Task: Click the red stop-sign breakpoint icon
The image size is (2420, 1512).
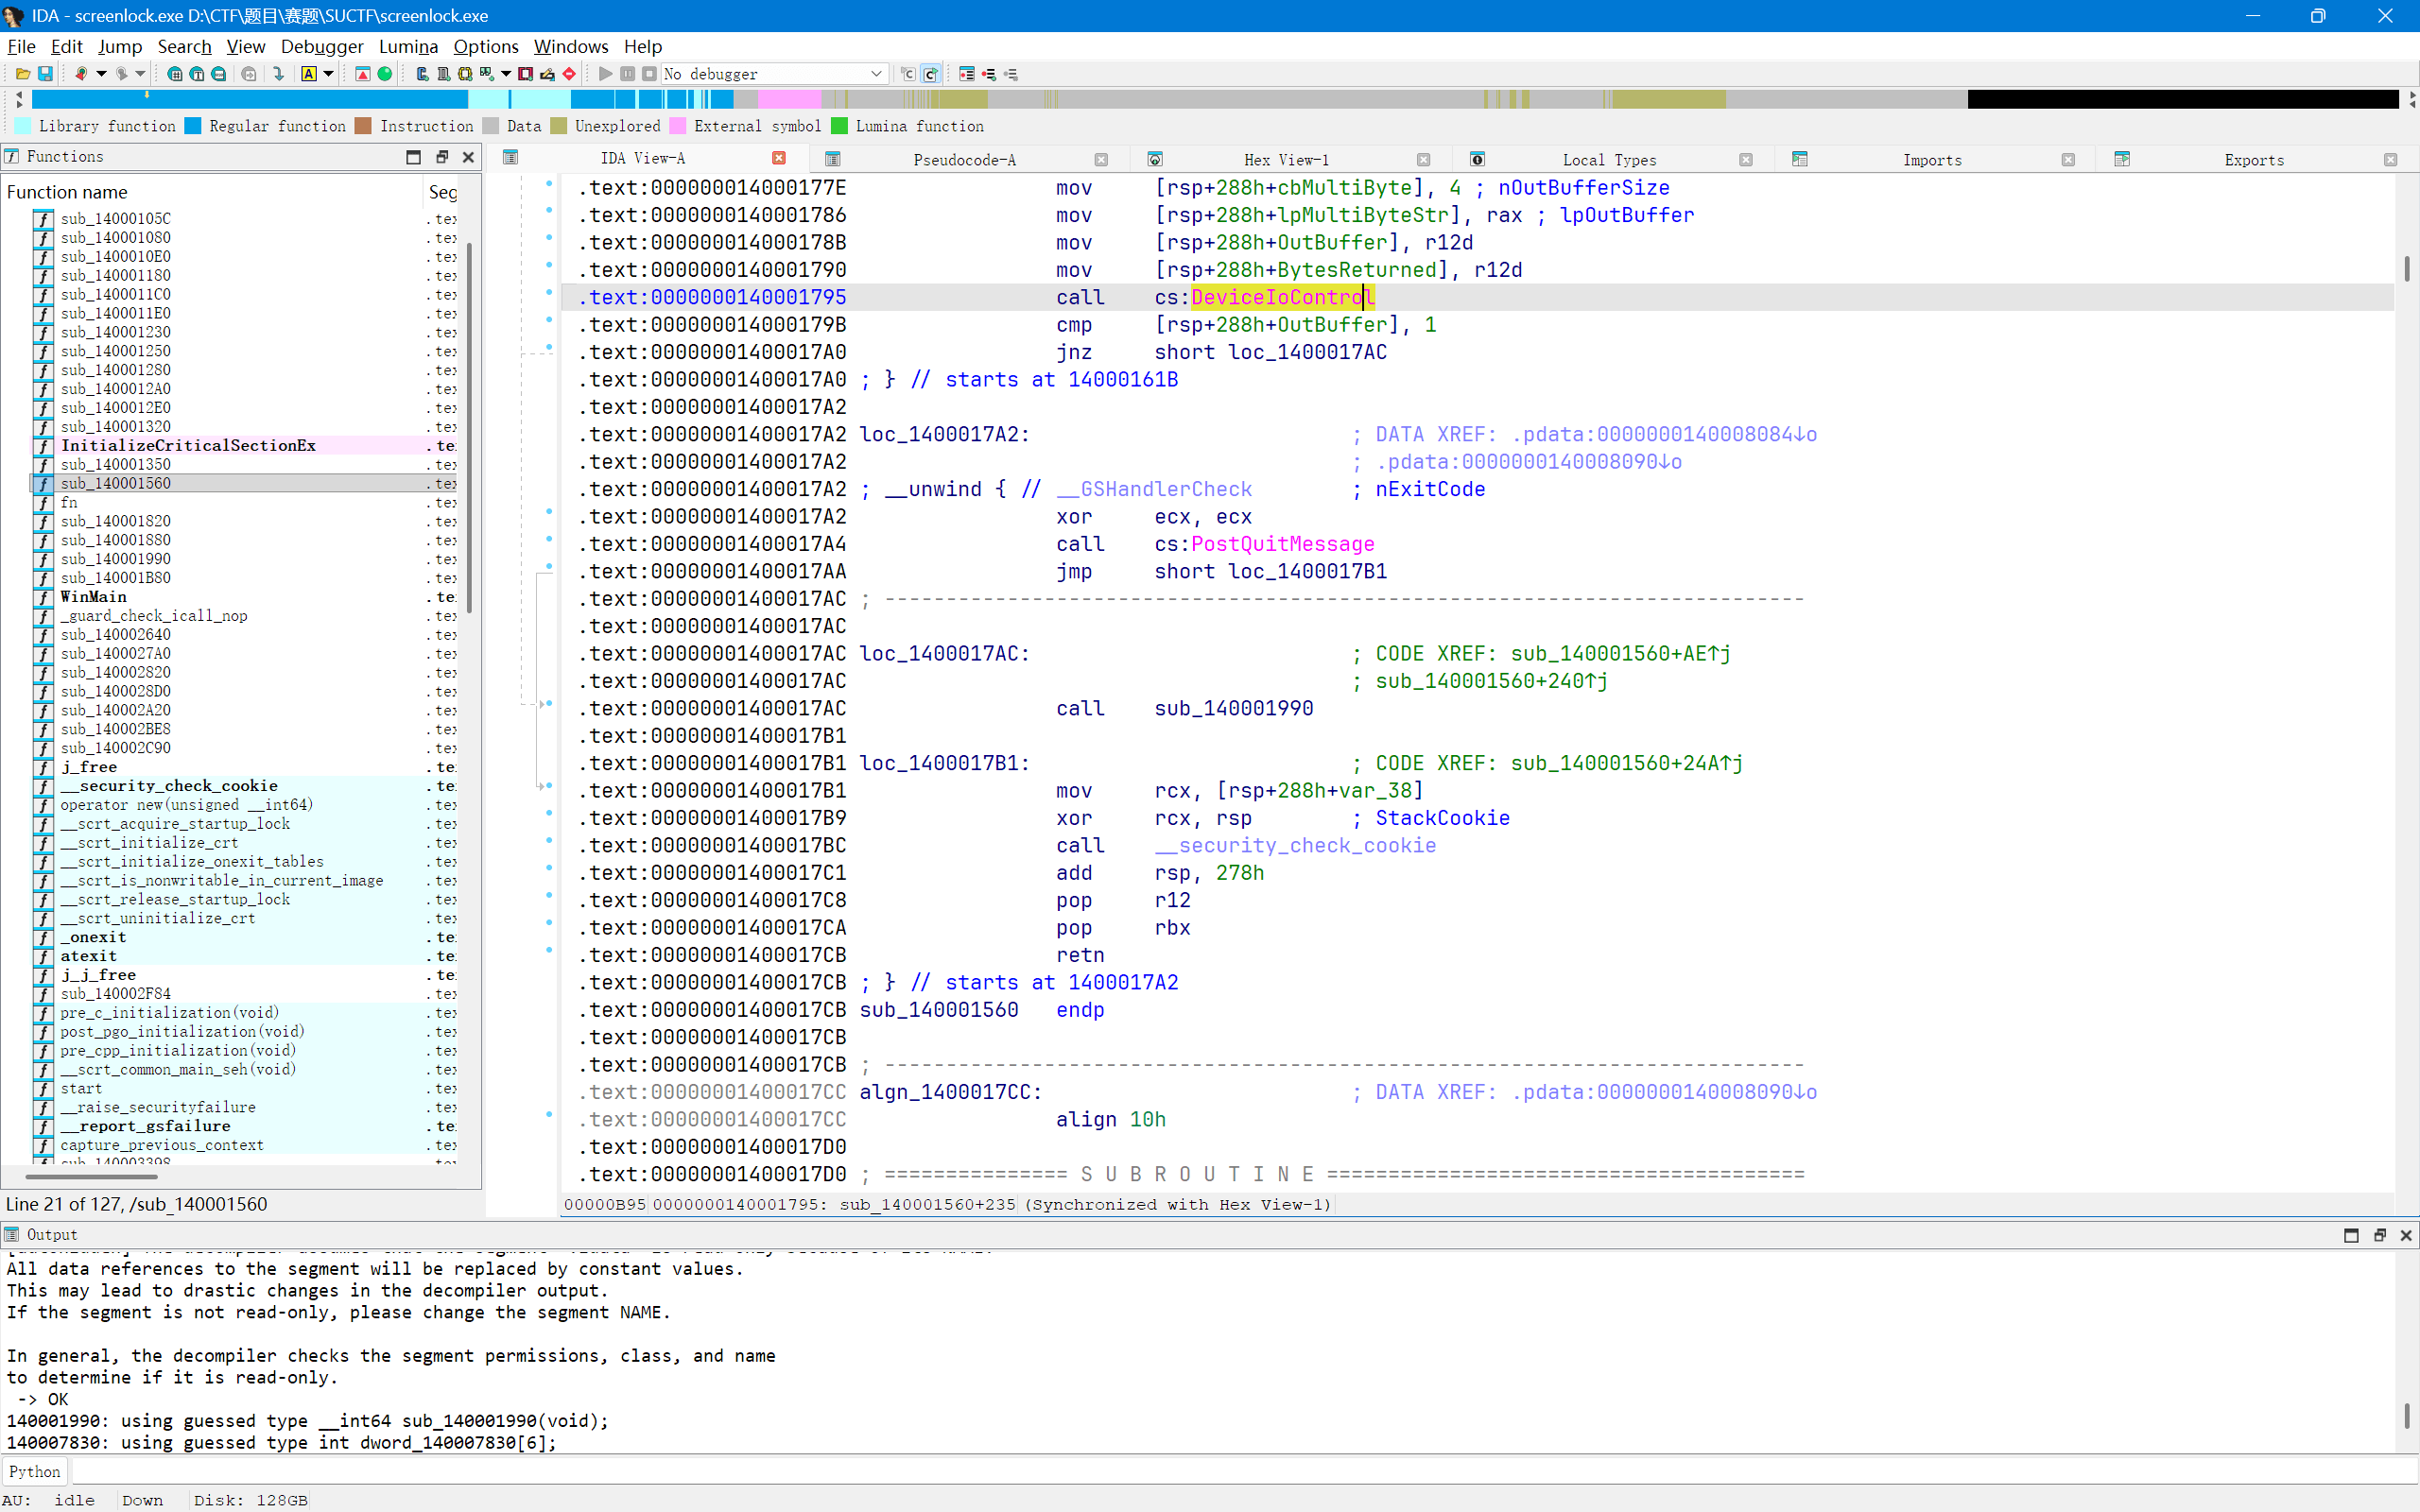Action: point(569,74)
